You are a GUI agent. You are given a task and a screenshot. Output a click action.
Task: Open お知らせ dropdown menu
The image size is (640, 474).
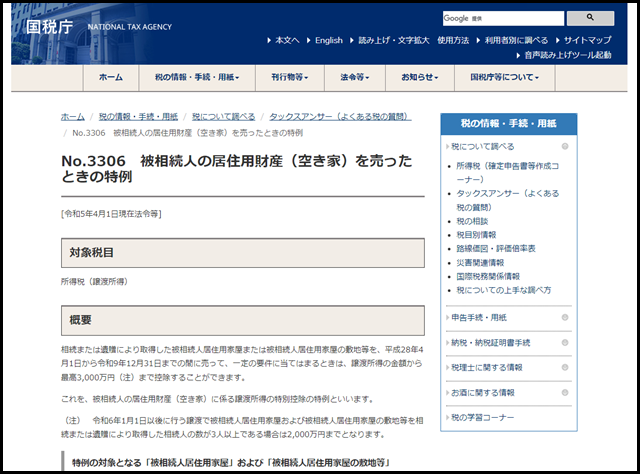pyautogui.click(x=420, y=77)
